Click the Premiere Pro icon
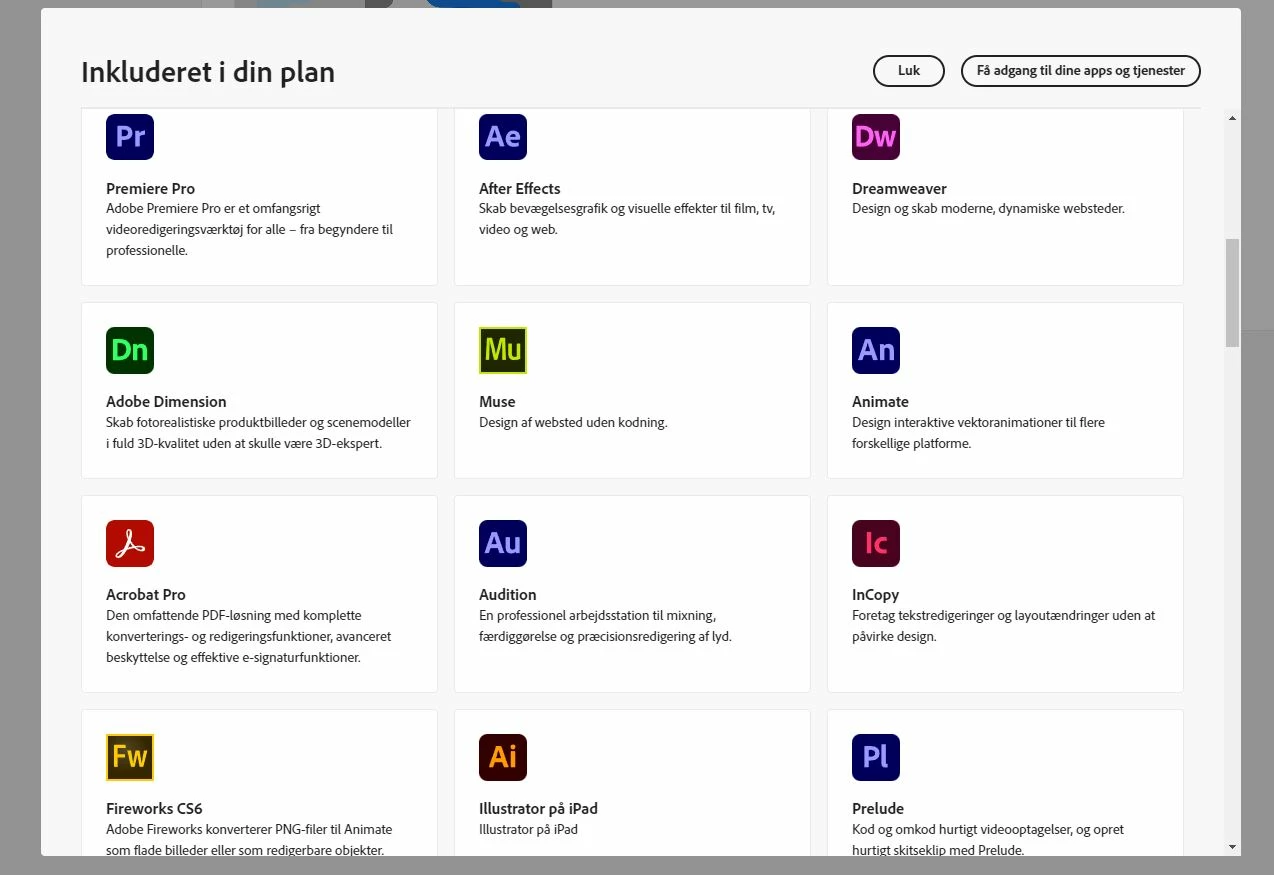Screen dimensions: 1274x875 point(130,136)
